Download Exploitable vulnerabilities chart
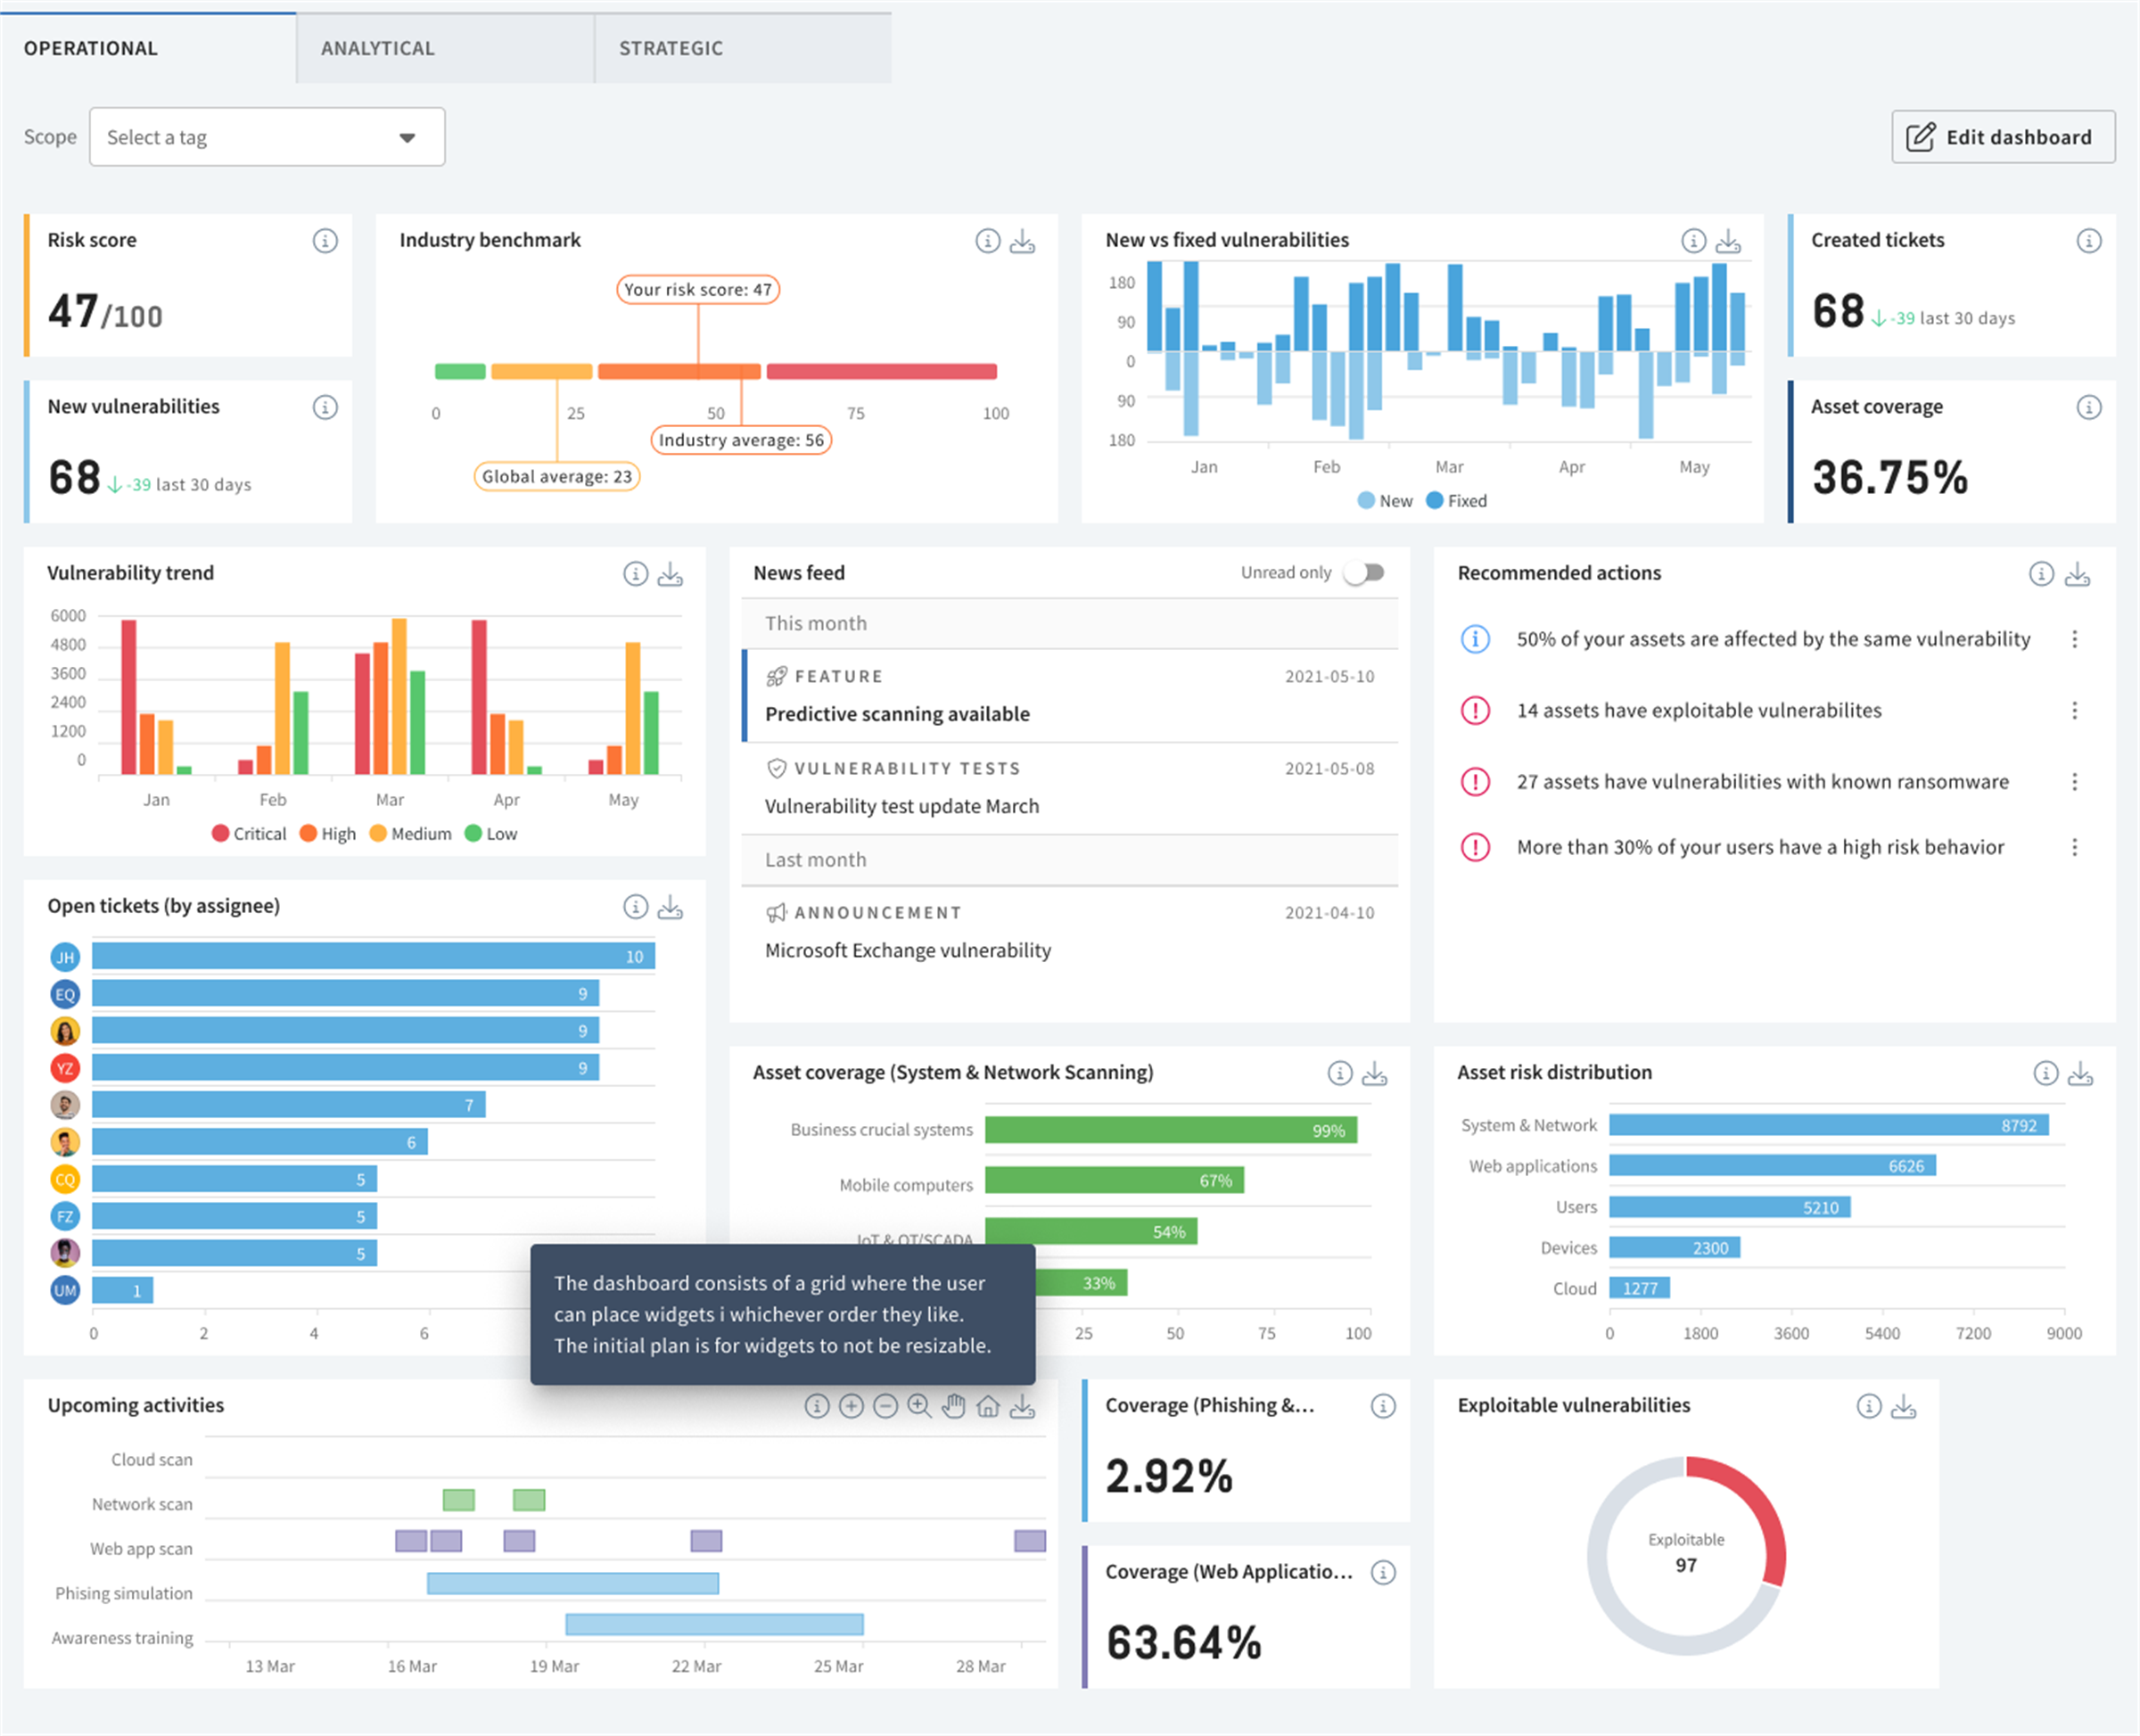This screenshot has height=1736, width=2140. pyautogui.click(x=1905, y=1407)
